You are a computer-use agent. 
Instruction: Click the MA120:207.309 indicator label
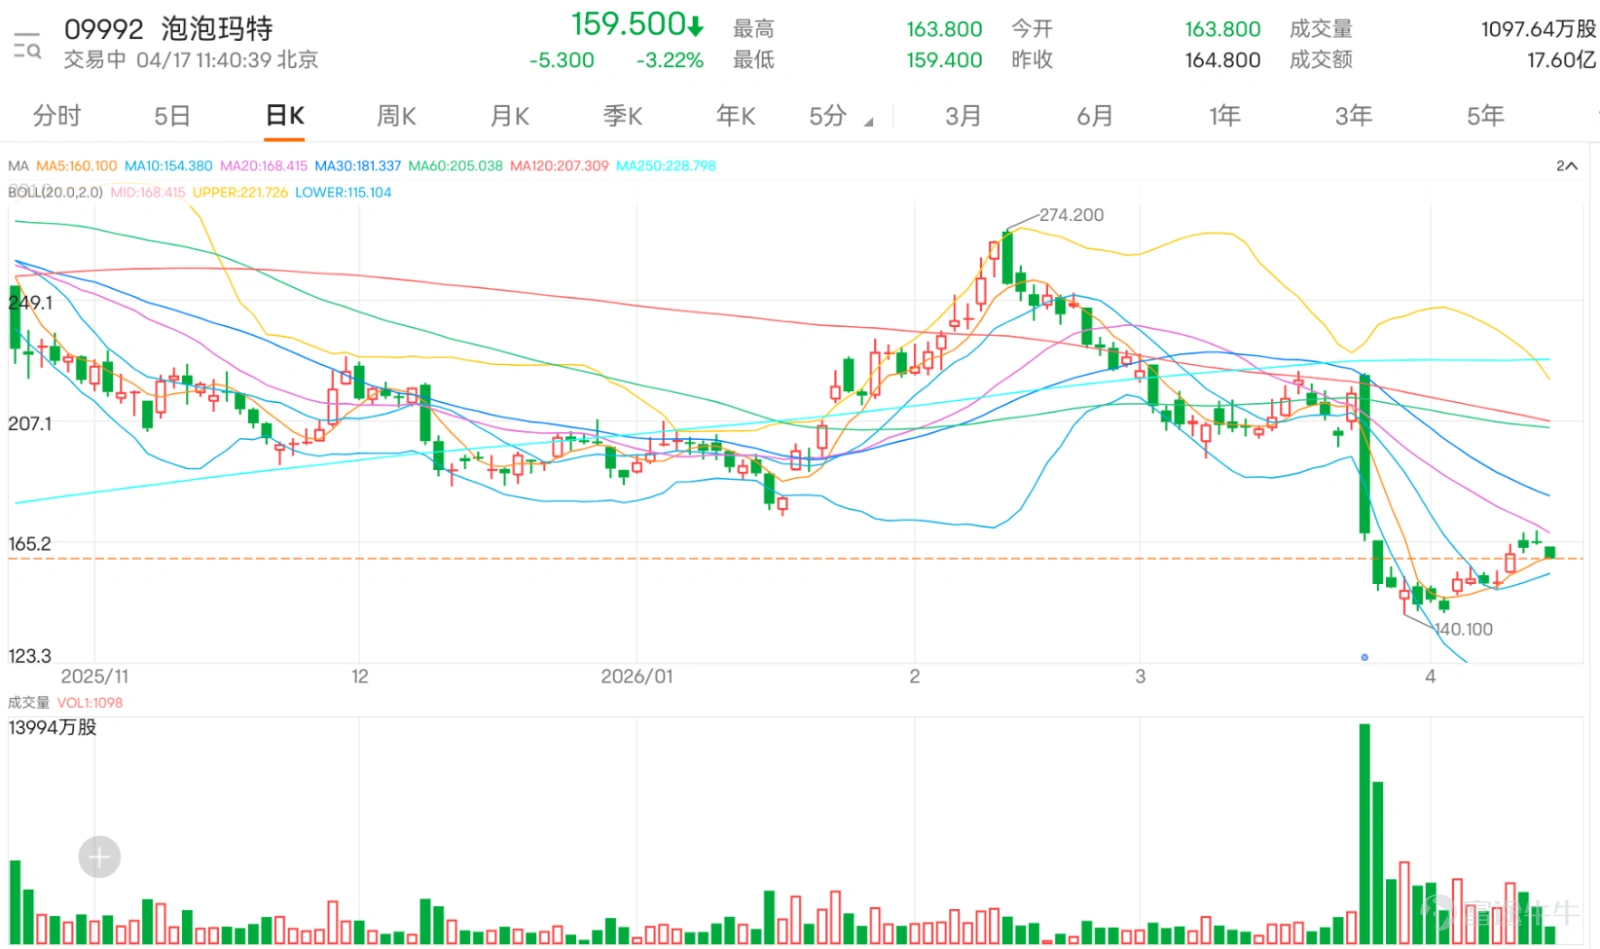point(559,166)
